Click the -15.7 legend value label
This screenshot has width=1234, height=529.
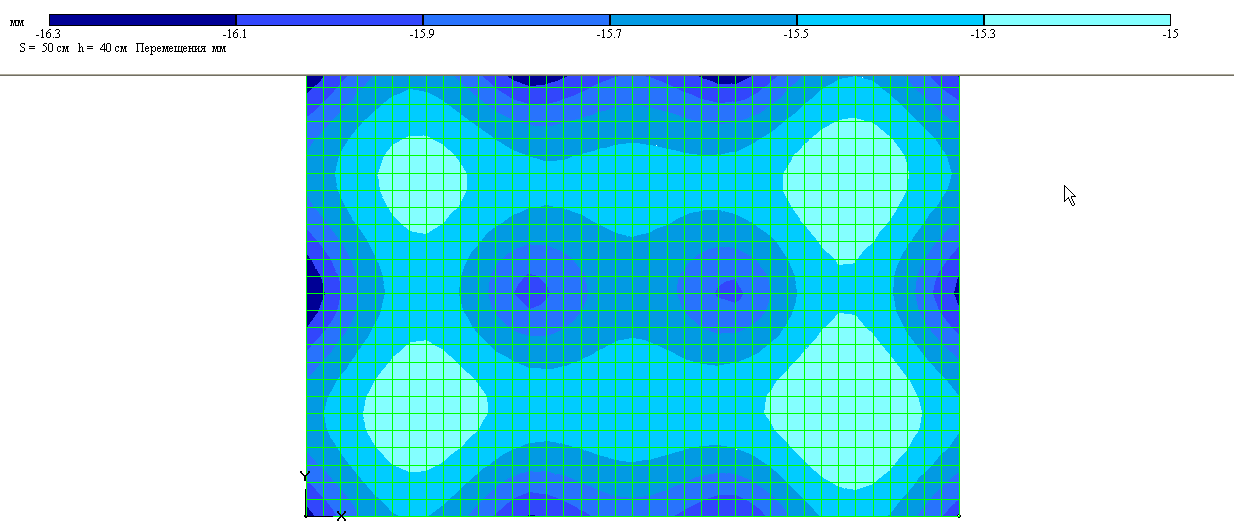(610, 34)
